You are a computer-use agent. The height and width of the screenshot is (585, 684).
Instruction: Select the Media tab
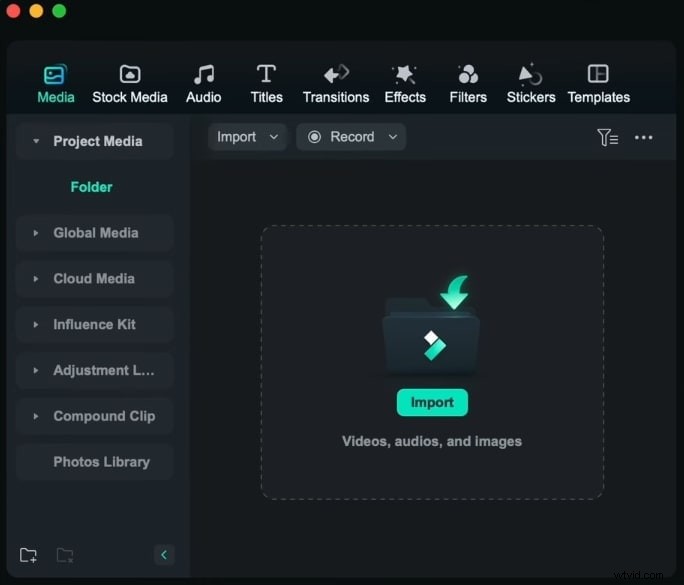(55, 84)
